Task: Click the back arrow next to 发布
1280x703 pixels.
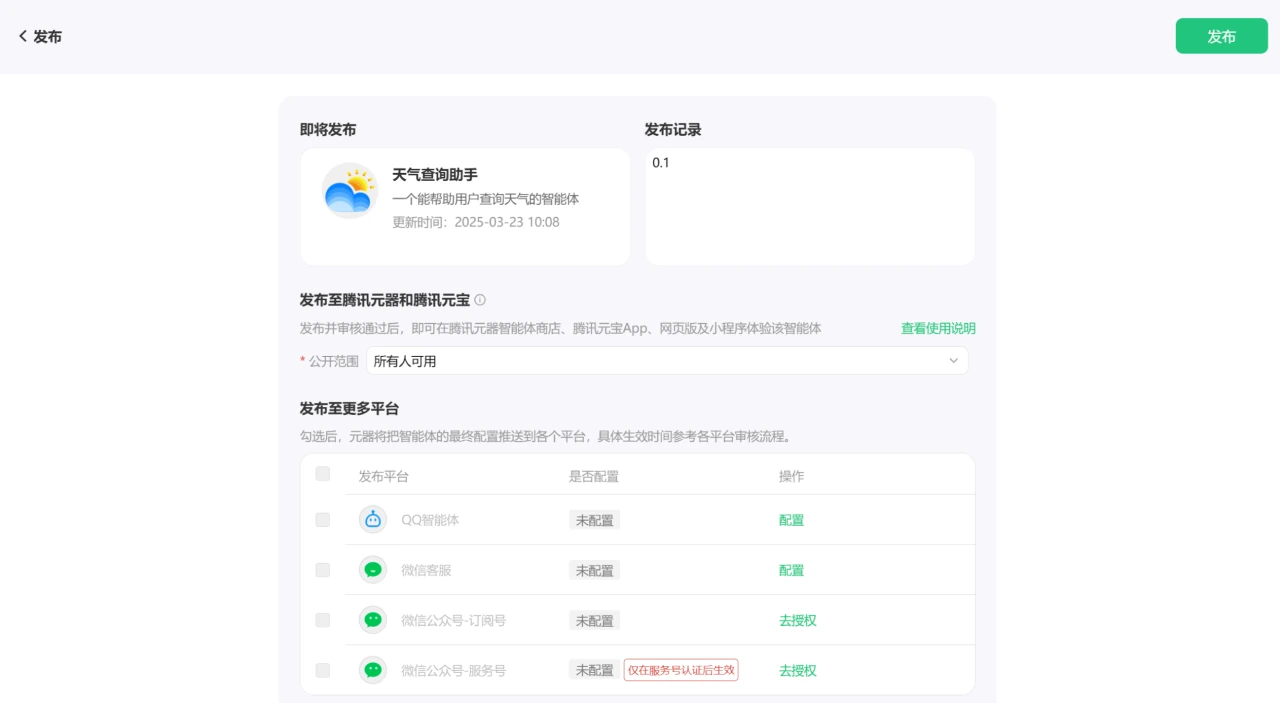Action: [x=23, y=36]
